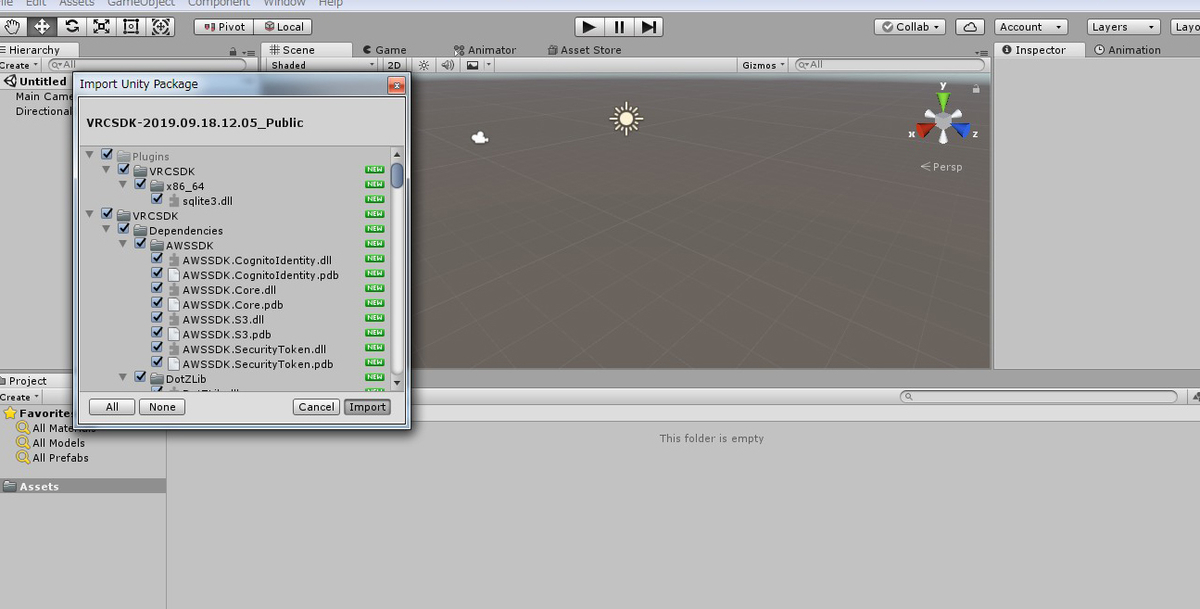Select the camera gizmo in scene
The height and width of the screenshot is (609, 1200).
pyautogui.click(x=480, y=138)
